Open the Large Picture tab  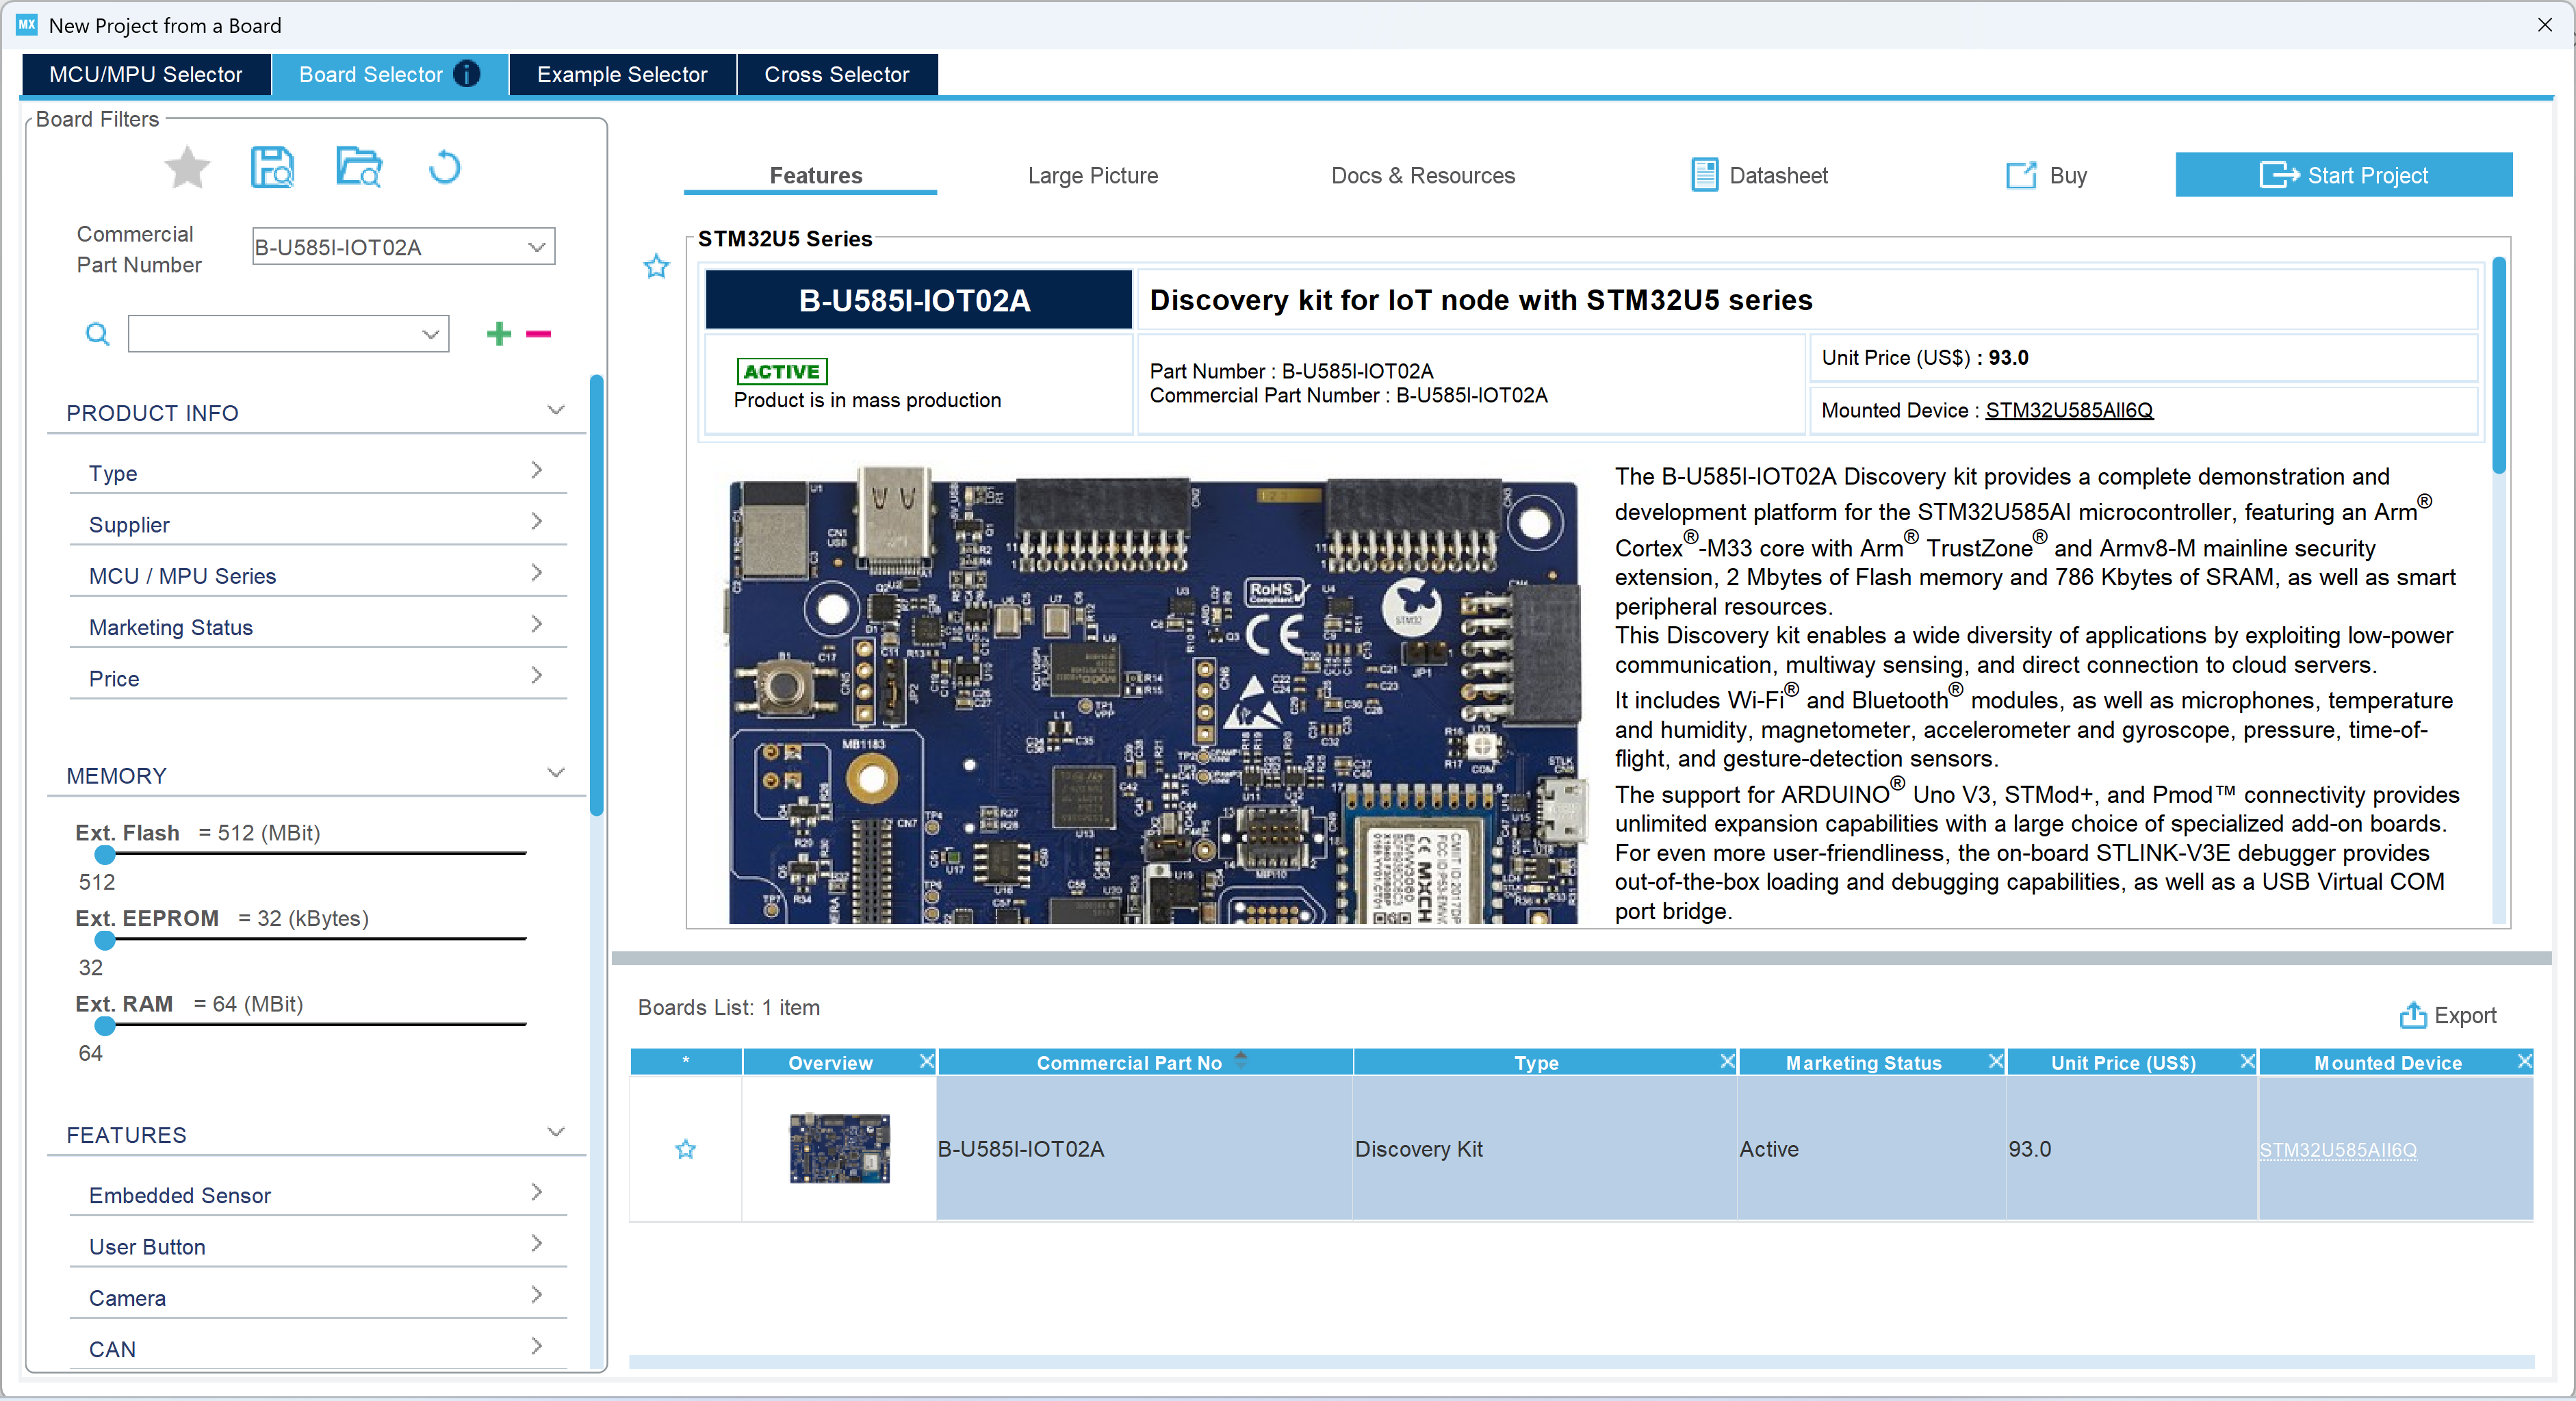tap(1092, 175)
